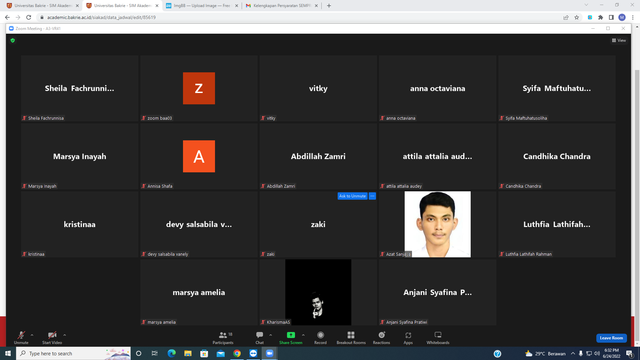The width and height of the screenshot is (640, 360).
Task: Close the ImgBB browser tab
Action: 236,6
